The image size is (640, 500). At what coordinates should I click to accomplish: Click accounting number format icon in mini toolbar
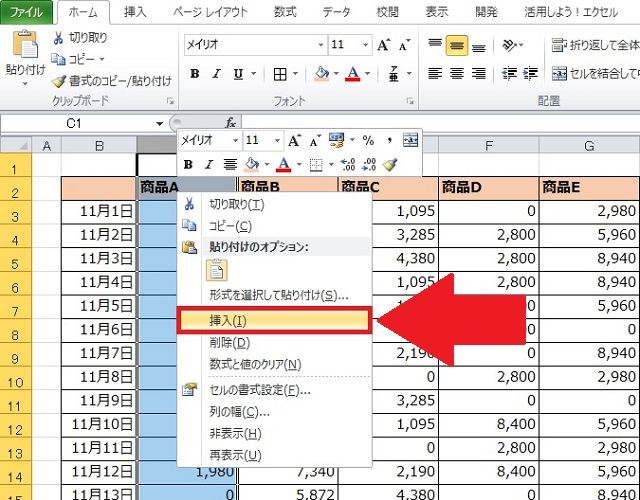pyautogui.click(x=337, y=140)
